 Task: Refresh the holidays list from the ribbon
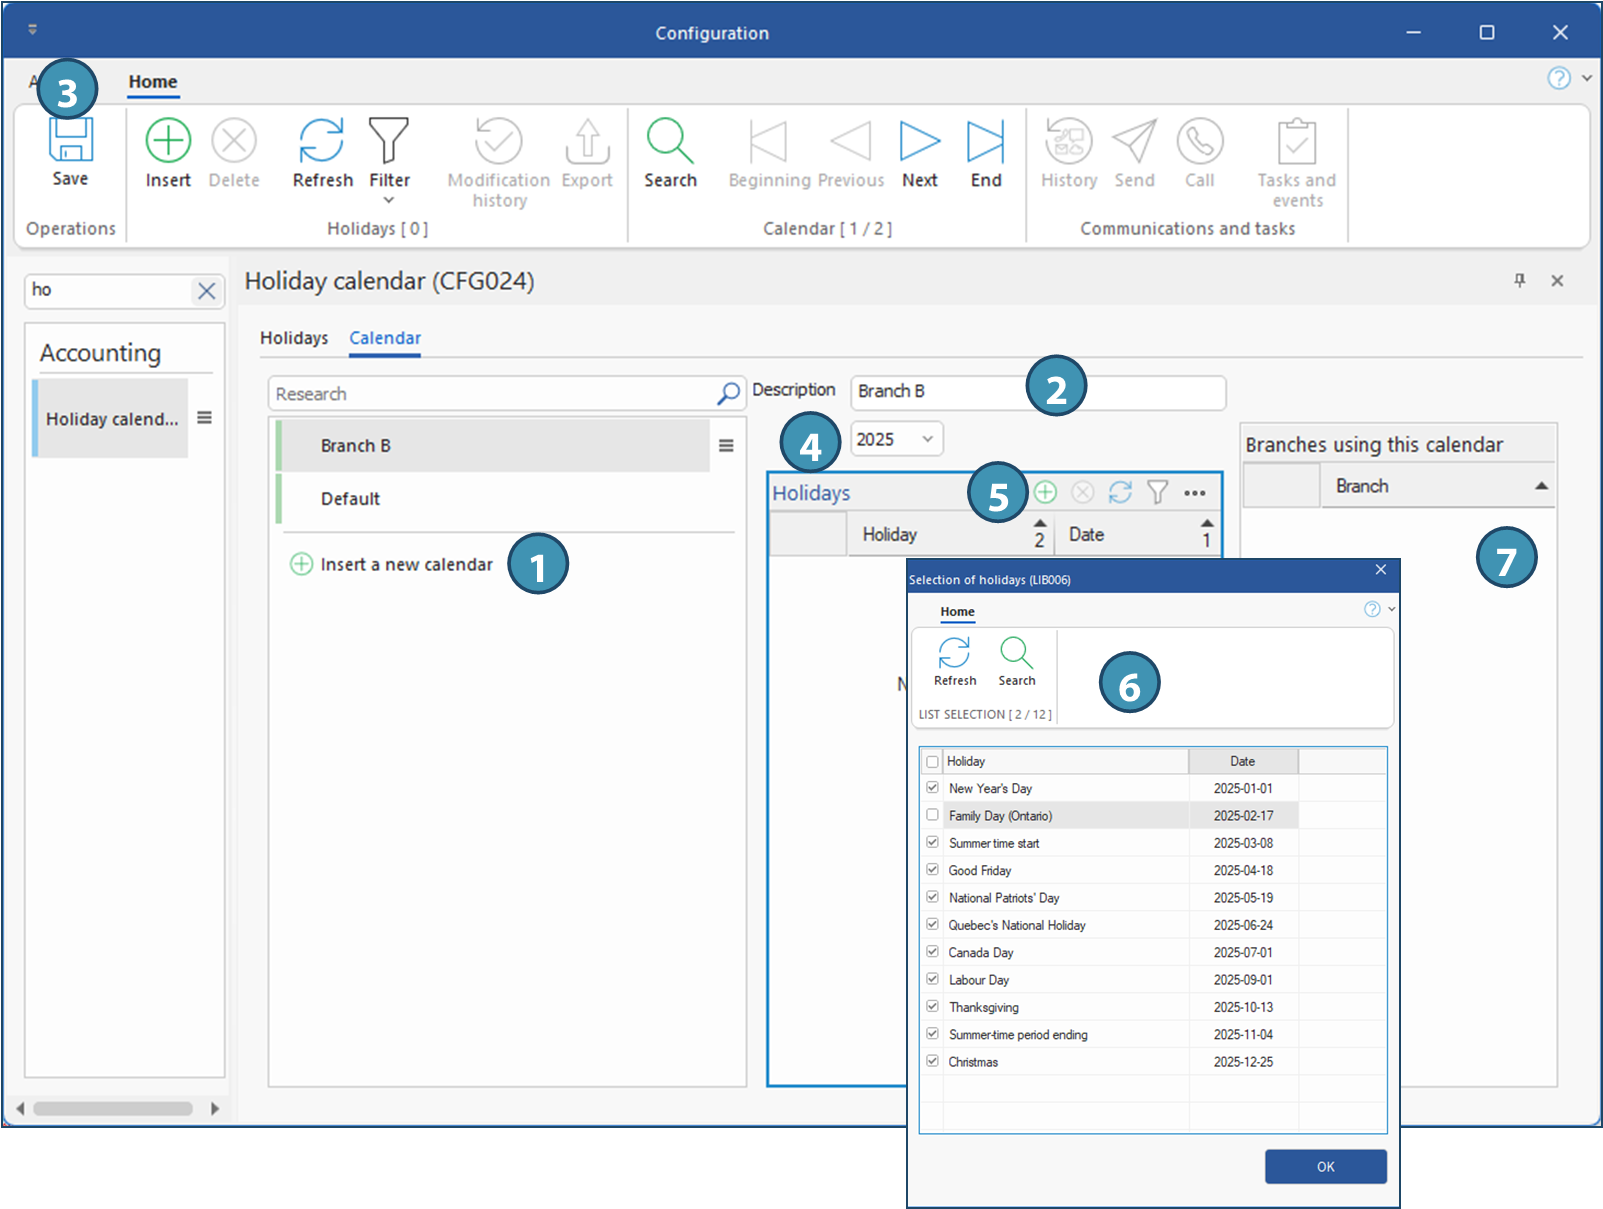pos(322,142)
